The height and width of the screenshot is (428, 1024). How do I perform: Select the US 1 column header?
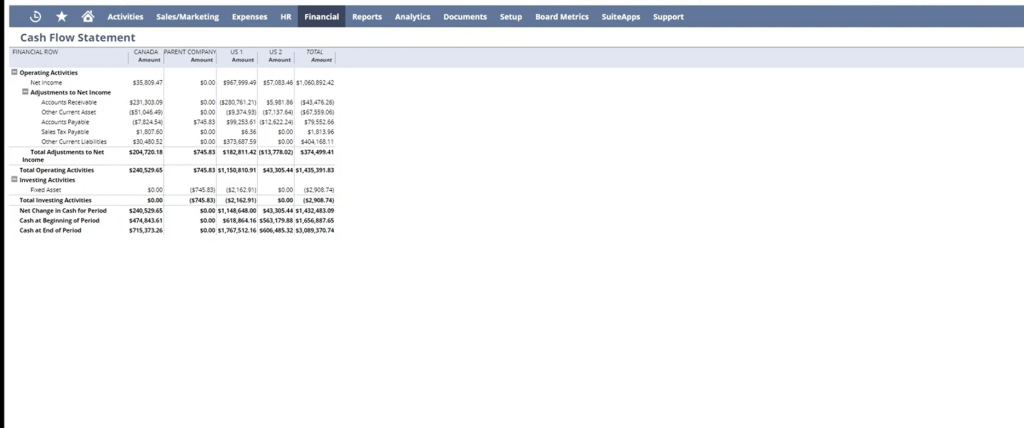[x=236, y=52]
